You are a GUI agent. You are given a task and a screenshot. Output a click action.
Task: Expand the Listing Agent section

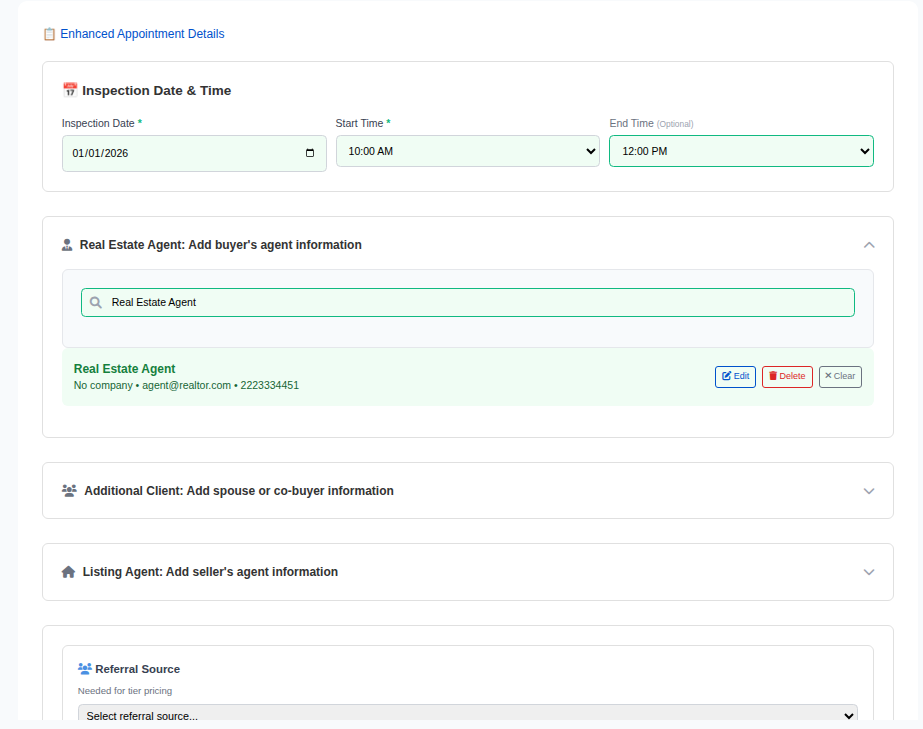pyautogui.click(x=869, y=571)
